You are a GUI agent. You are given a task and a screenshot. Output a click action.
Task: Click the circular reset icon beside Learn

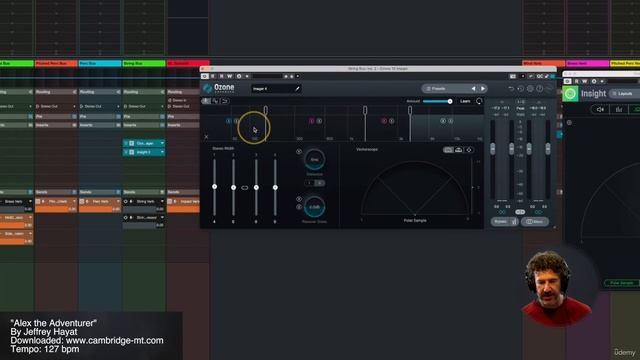[x=479, y=101]
